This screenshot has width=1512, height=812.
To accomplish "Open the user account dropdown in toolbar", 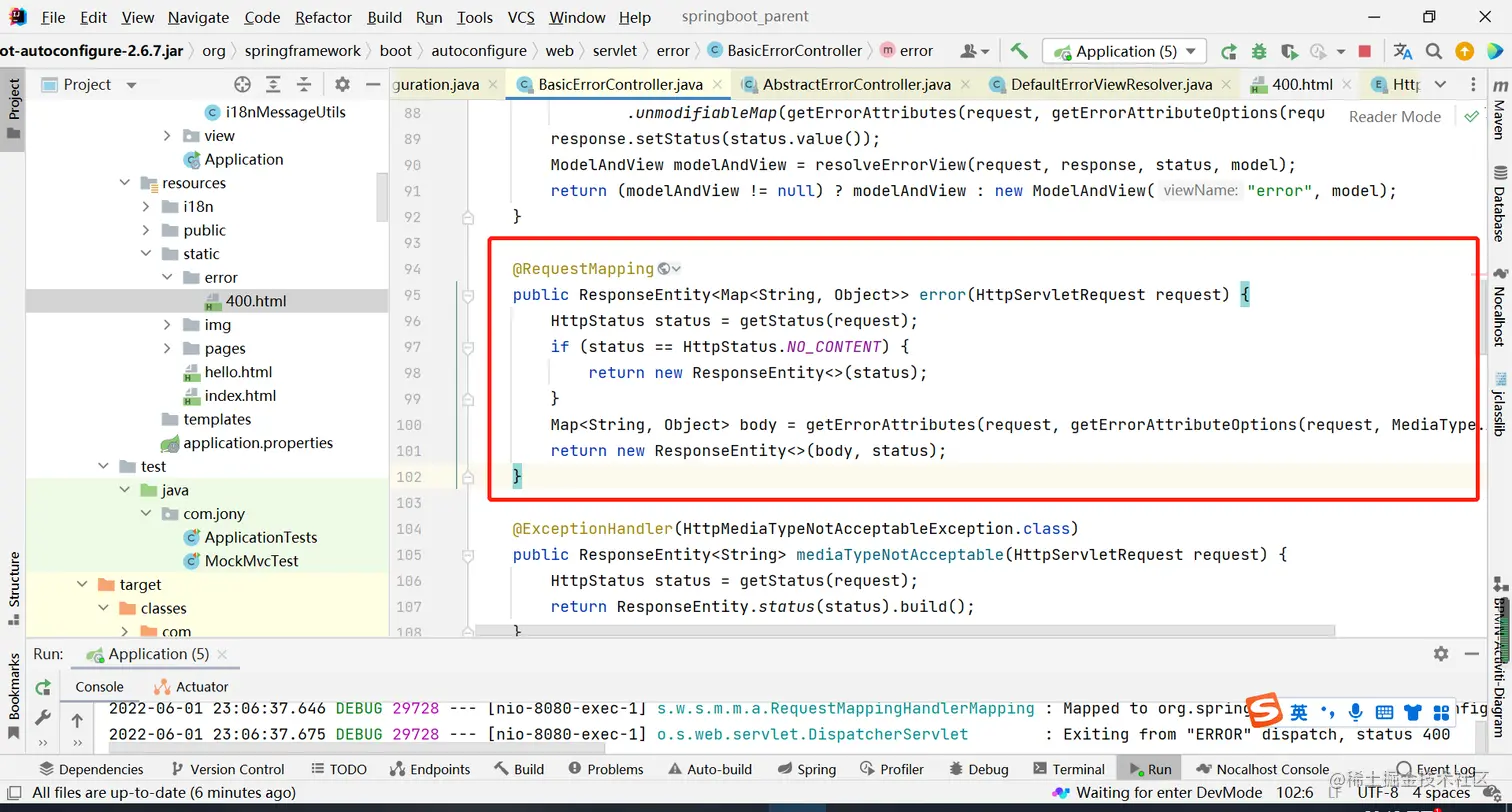I will point(974,51).
